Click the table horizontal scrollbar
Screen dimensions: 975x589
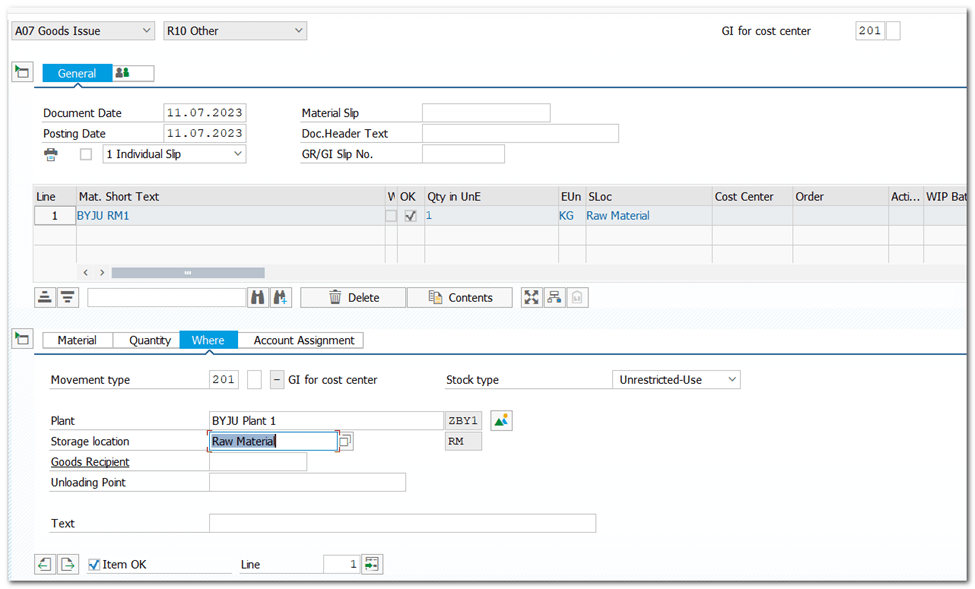point(188,272)
